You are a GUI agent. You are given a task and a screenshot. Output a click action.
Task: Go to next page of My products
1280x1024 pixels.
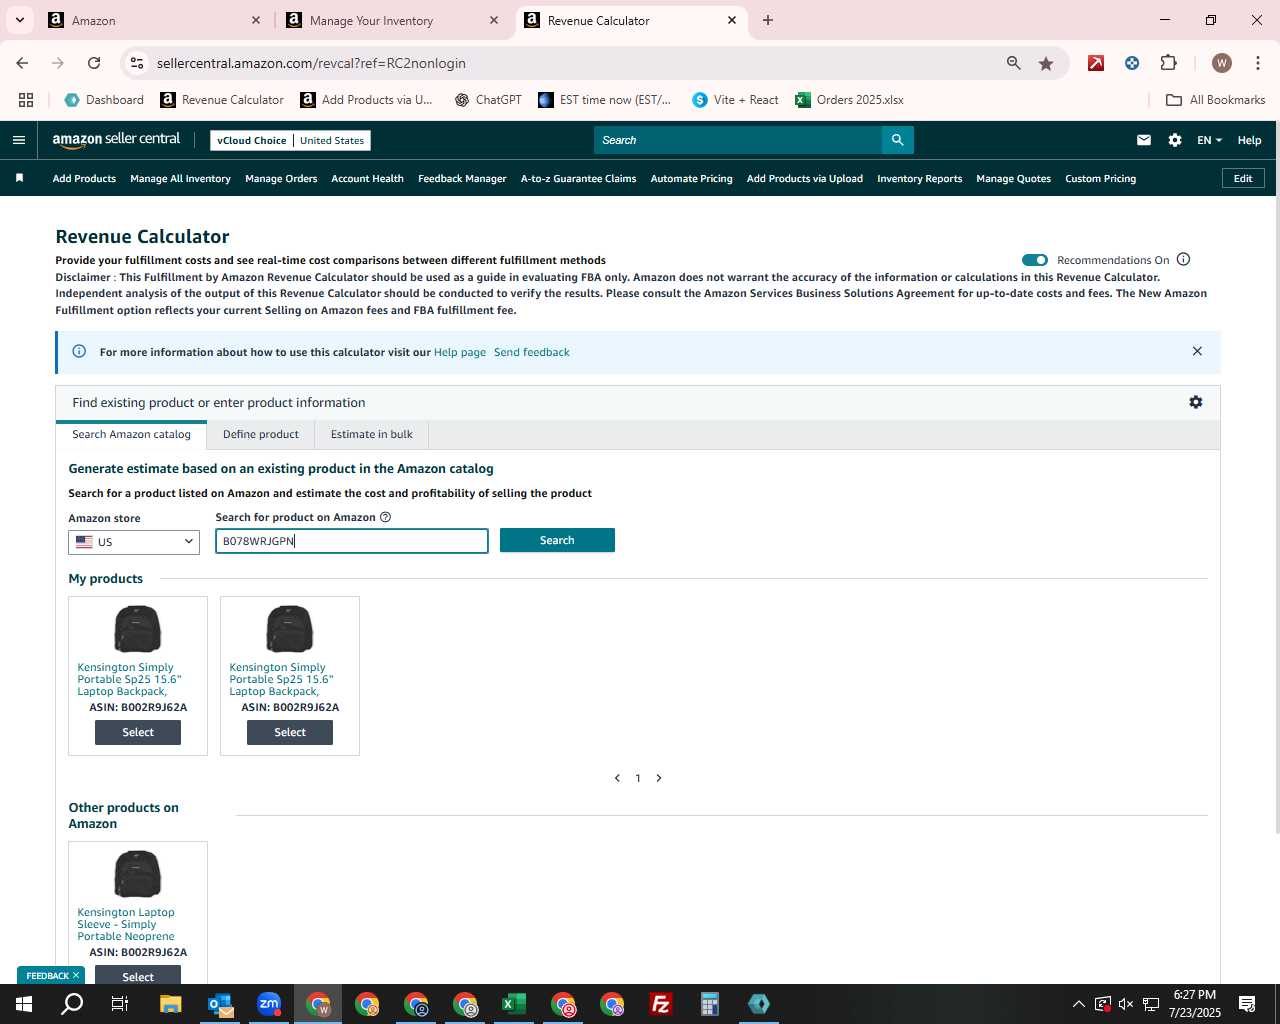[x=659, y=778]
